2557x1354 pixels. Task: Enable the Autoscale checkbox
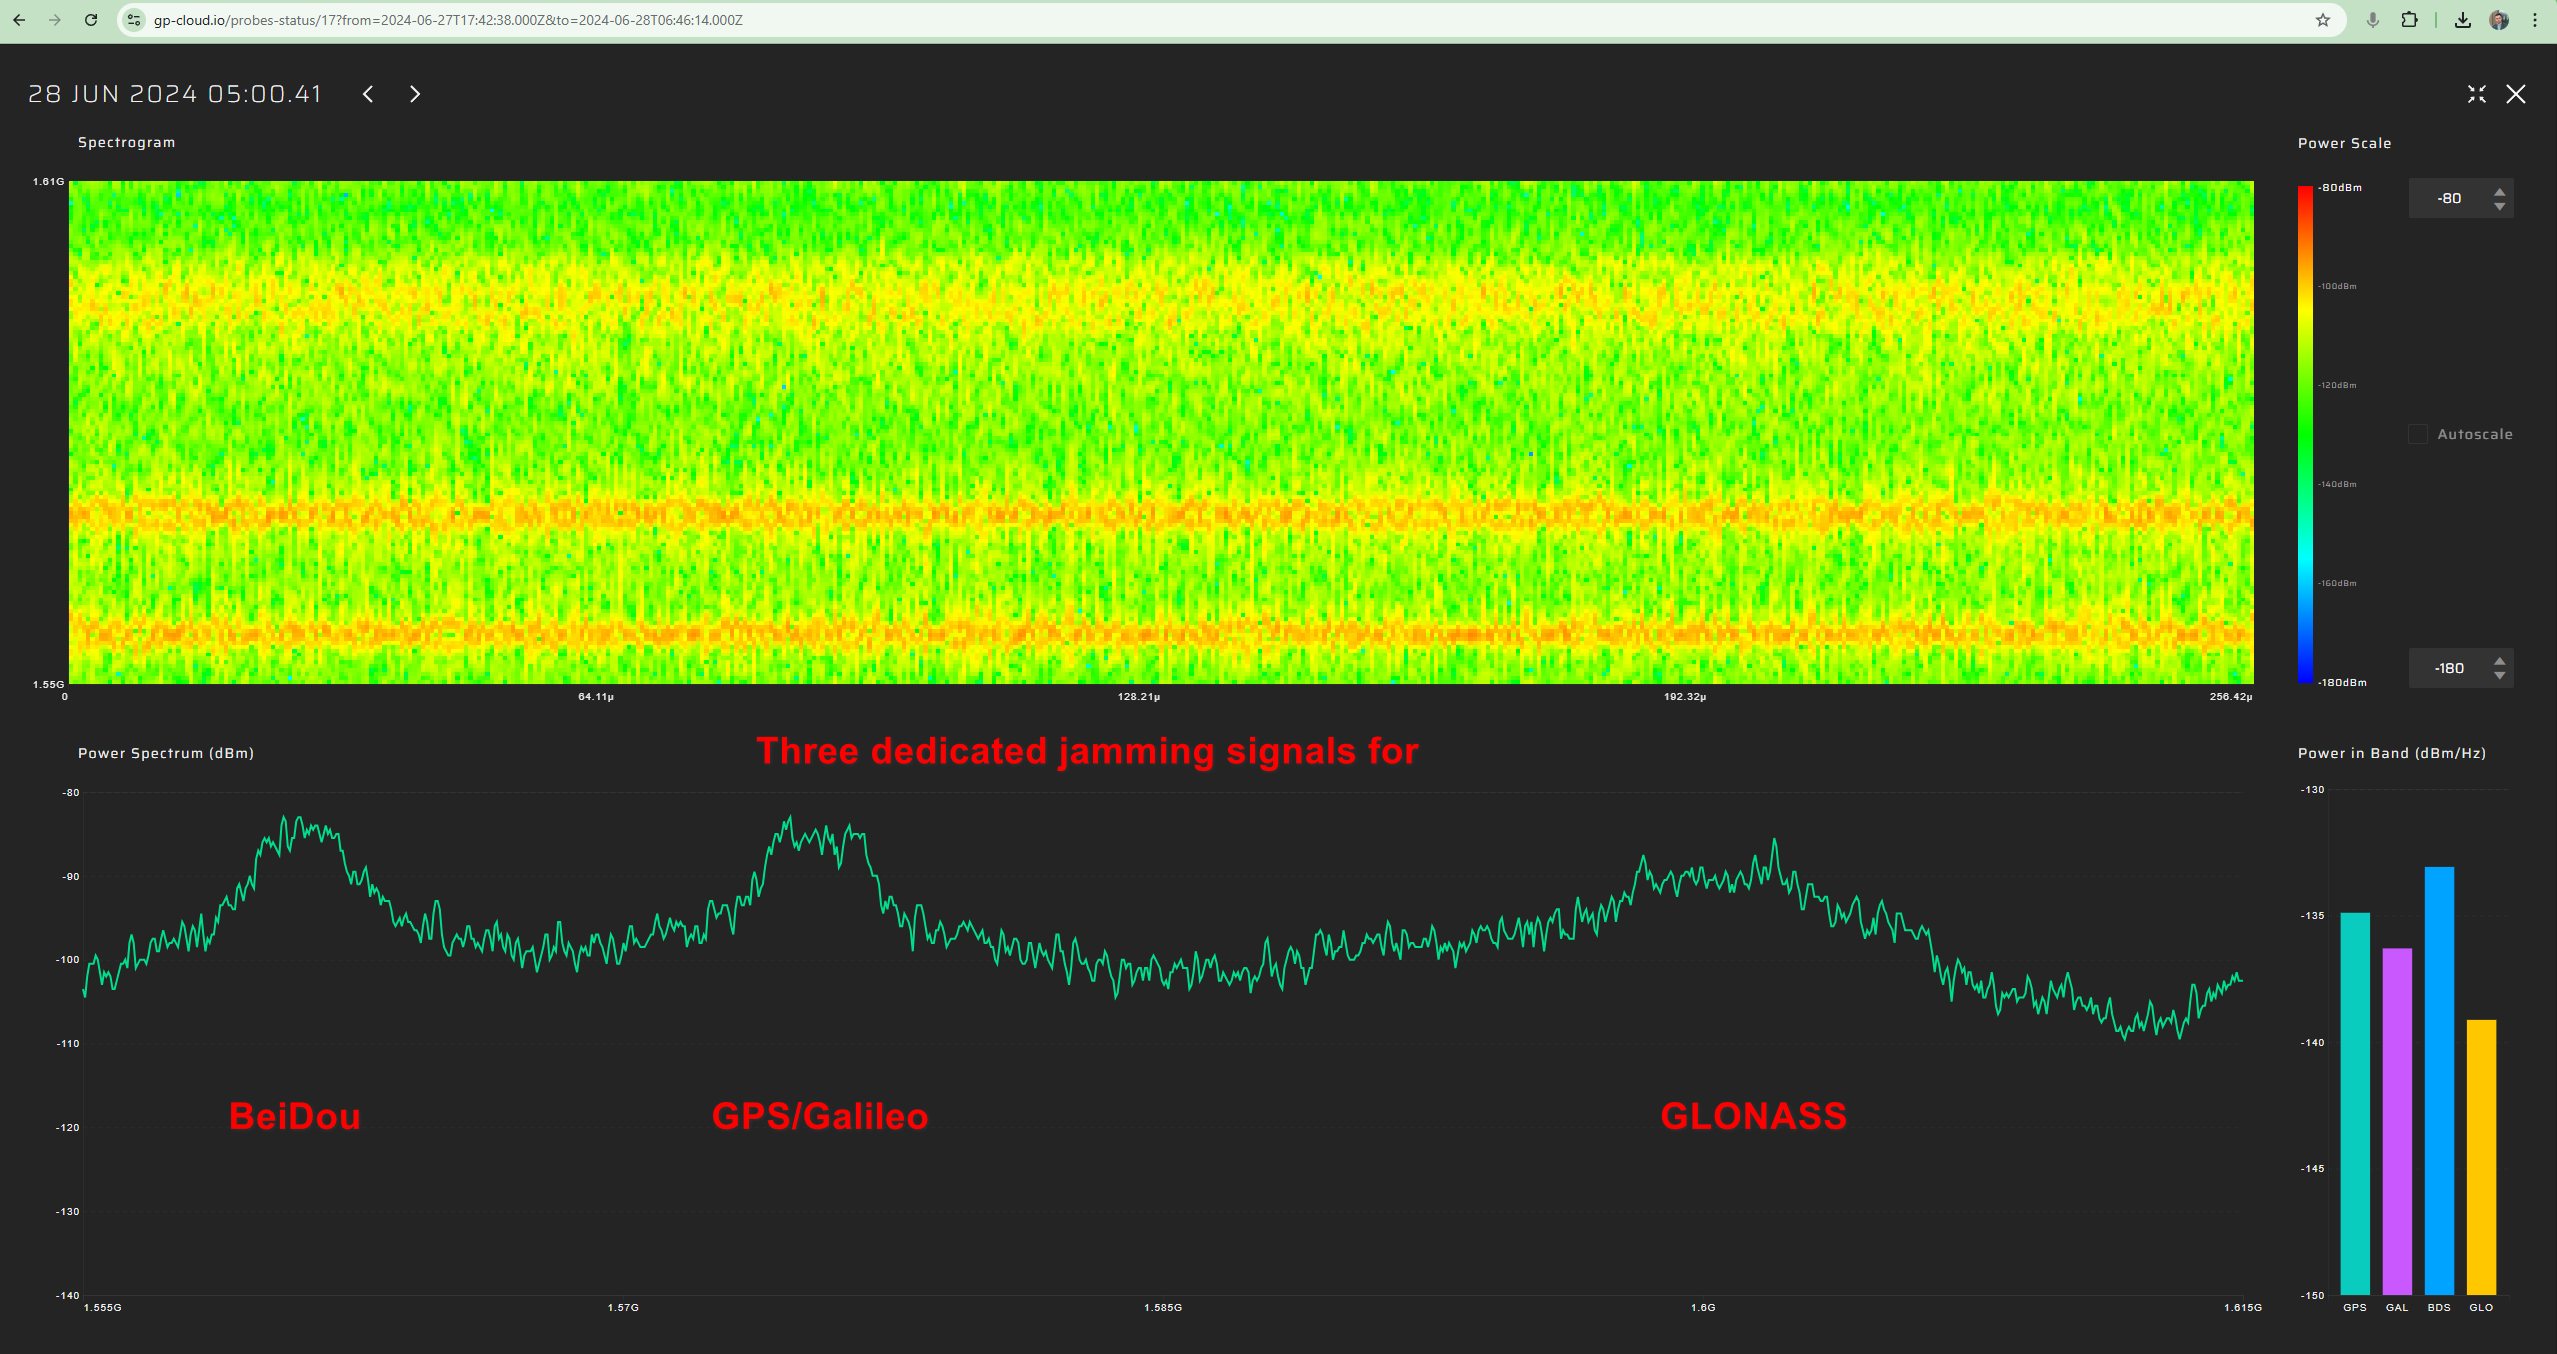[2417, 434]
